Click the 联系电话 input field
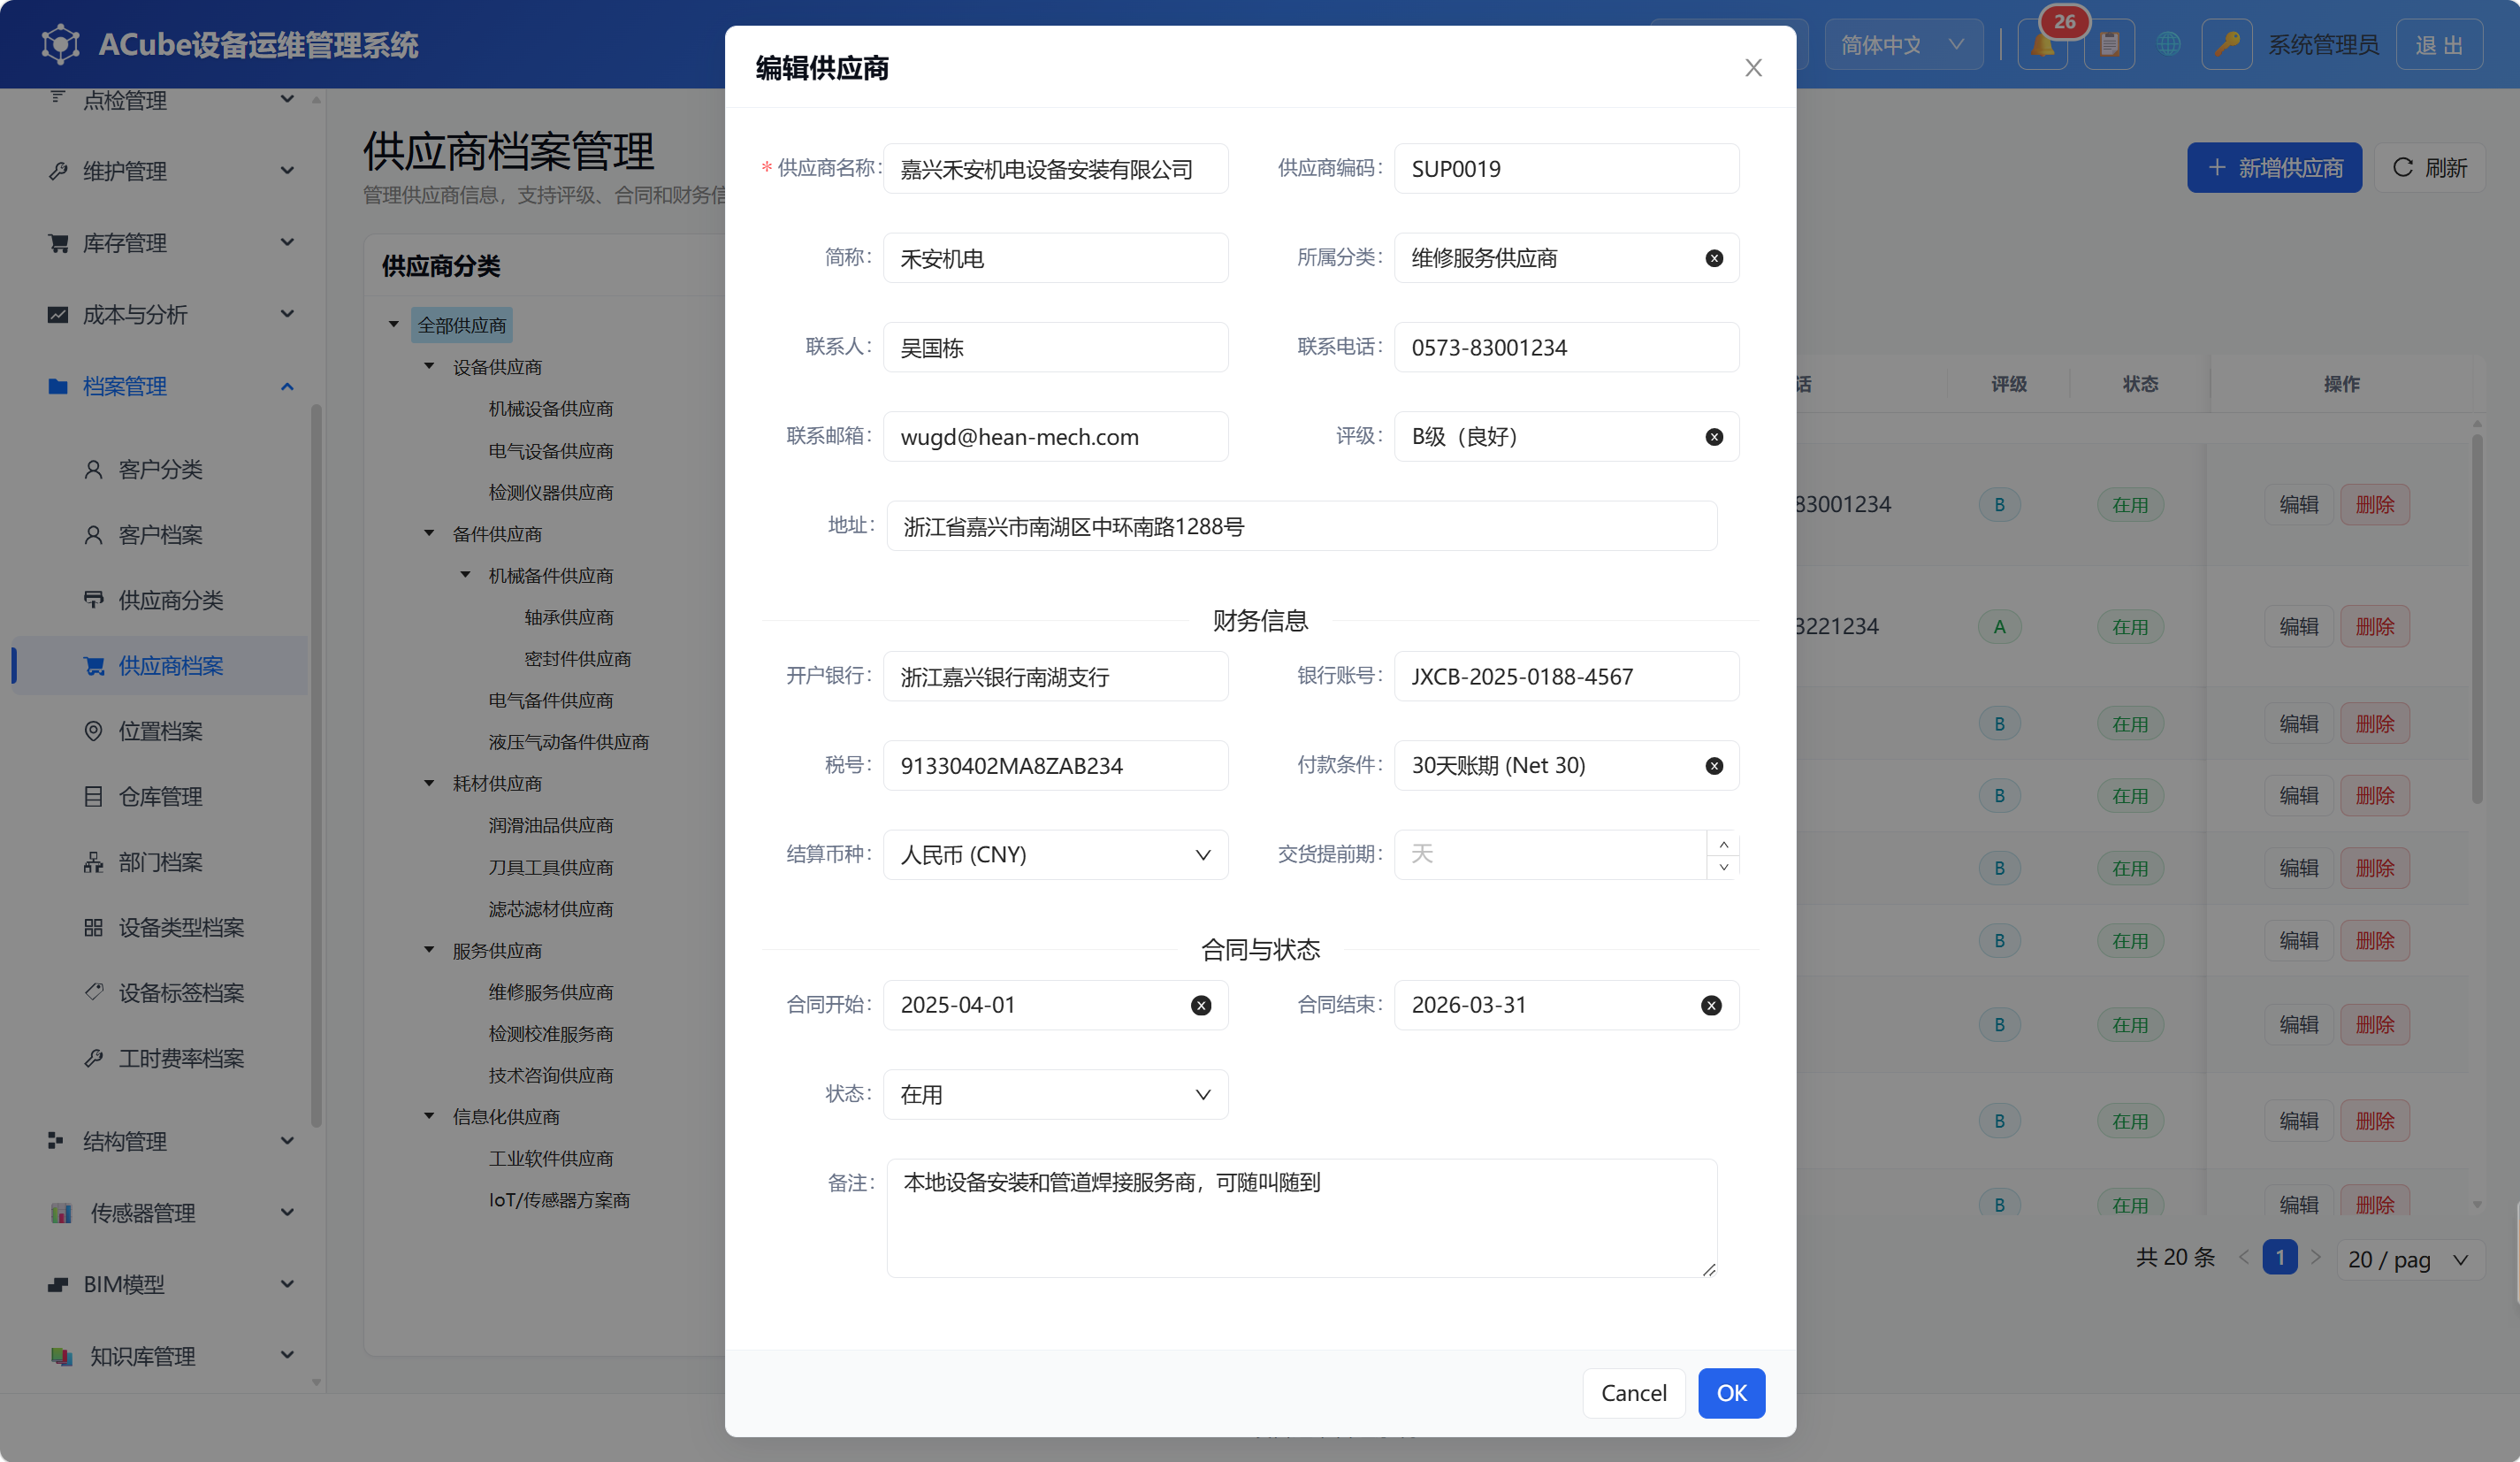The width and height of the screenshot is (2520, 1462). pos(1566,348)
